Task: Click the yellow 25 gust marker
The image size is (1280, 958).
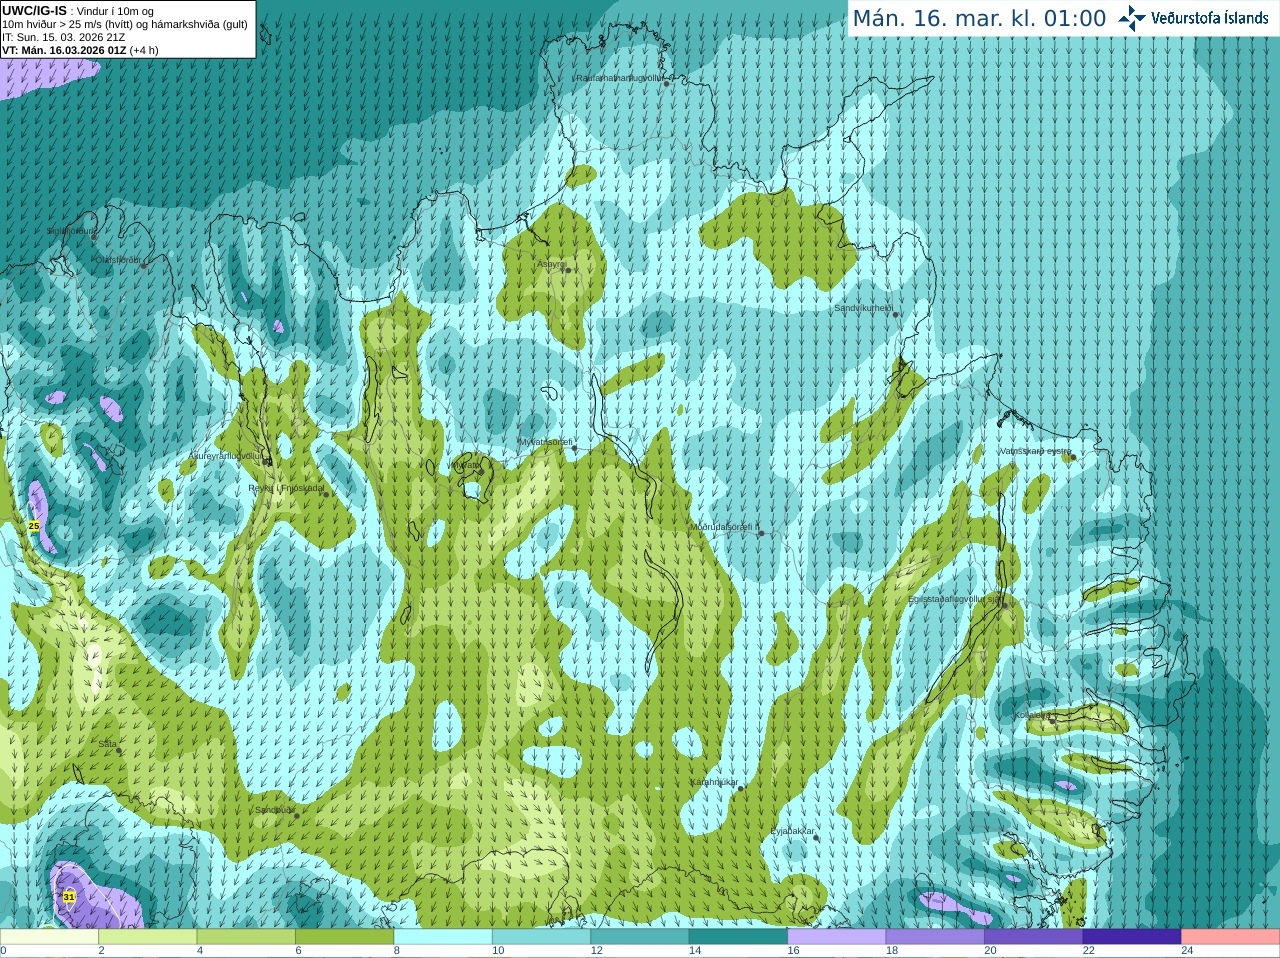Action: point(34,526)
